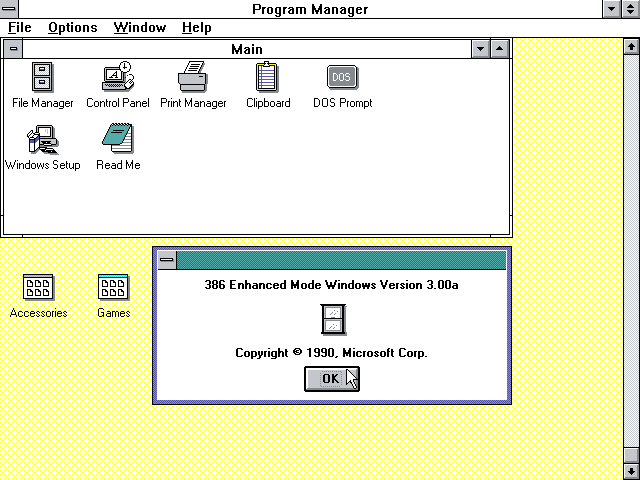
Task: Start the DOS Prompt icon
Action: point(342,77)
